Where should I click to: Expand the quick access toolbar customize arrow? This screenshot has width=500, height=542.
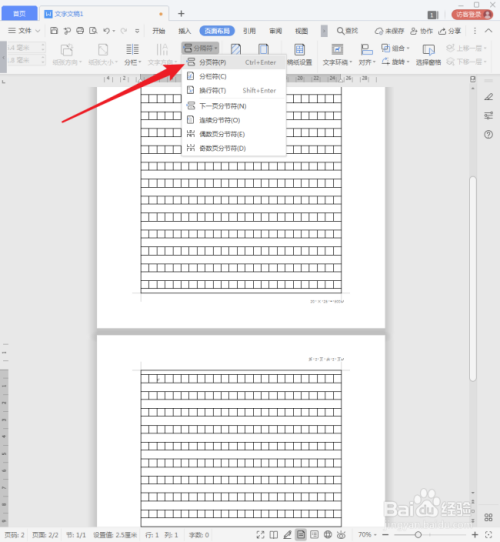(x=137, y=31)
